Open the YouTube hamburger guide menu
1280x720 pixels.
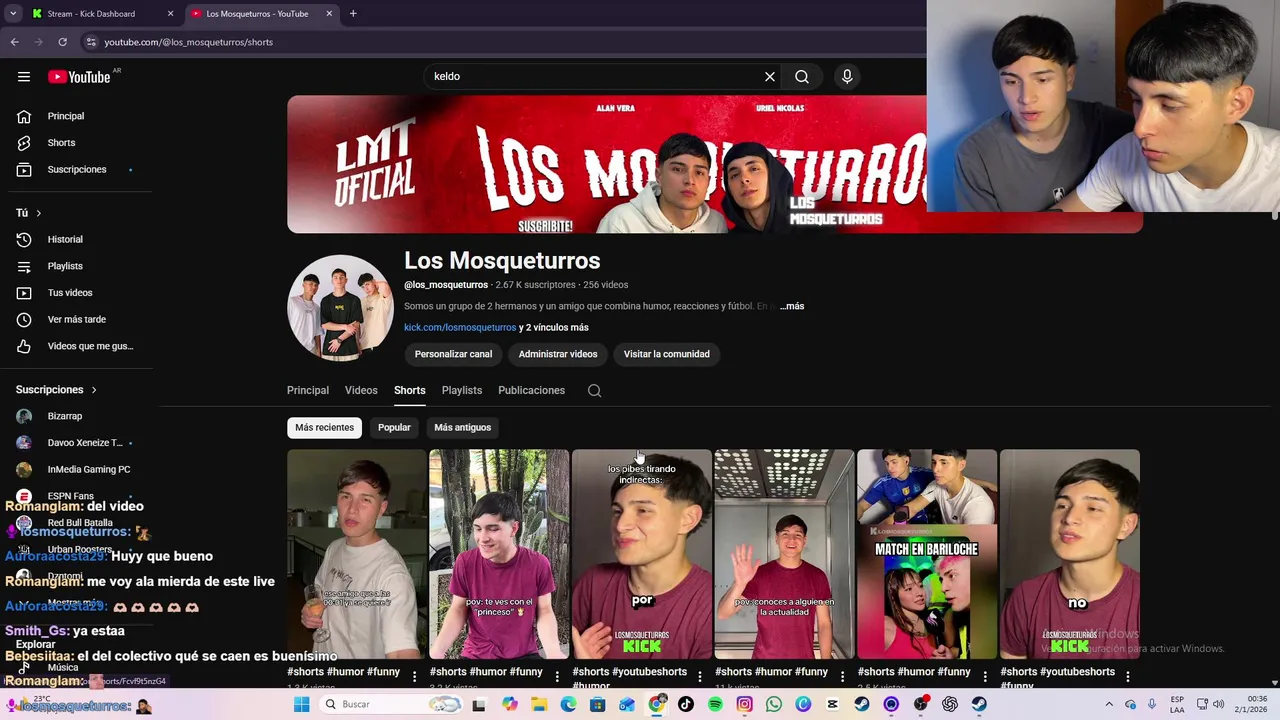point(24,77)
